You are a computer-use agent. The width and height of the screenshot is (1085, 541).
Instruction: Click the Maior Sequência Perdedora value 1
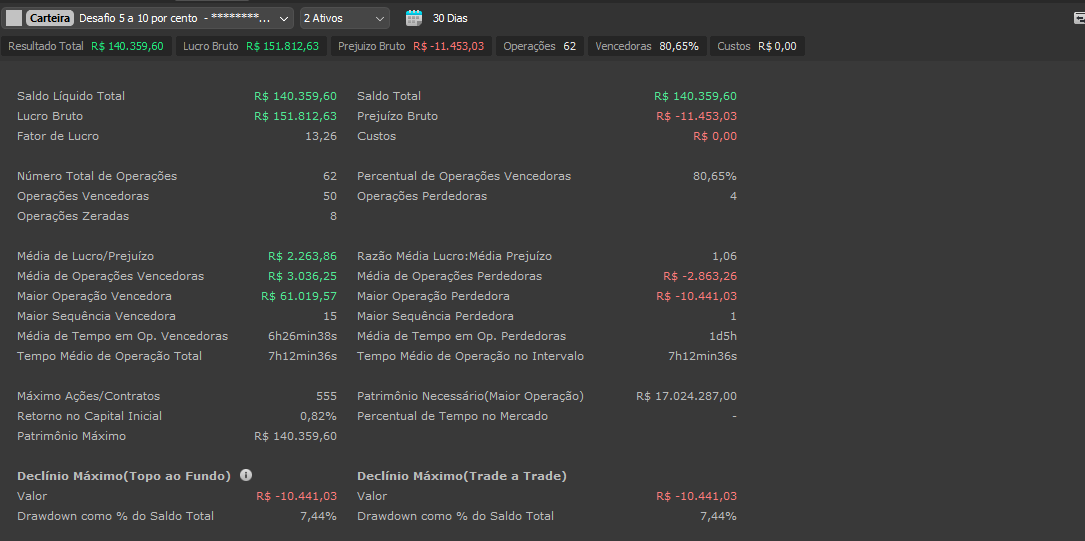(734, 317)
